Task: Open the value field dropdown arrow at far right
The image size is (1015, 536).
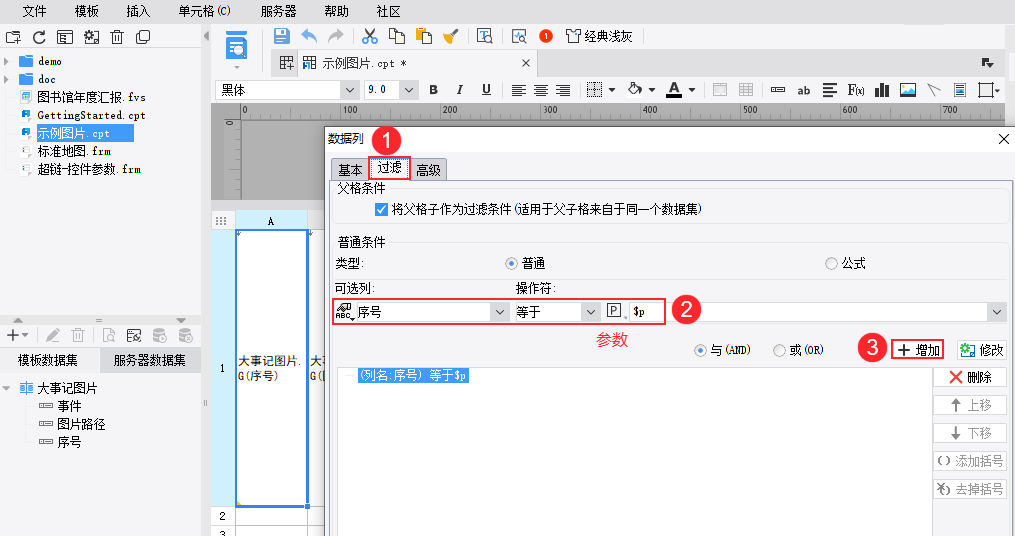Action: pos(997,312)
